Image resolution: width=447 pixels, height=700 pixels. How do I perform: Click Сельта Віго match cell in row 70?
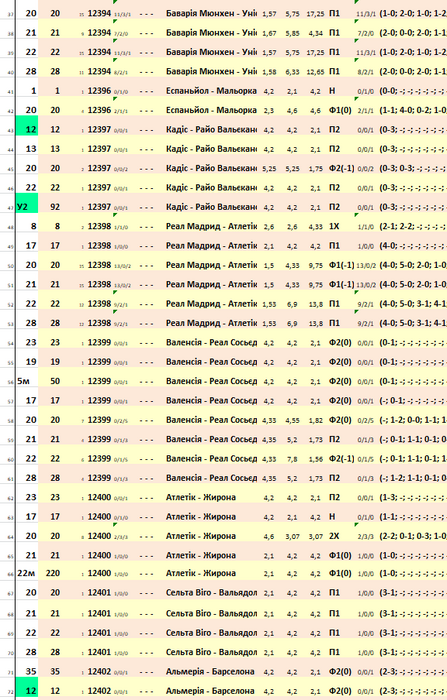click(211, 652)
